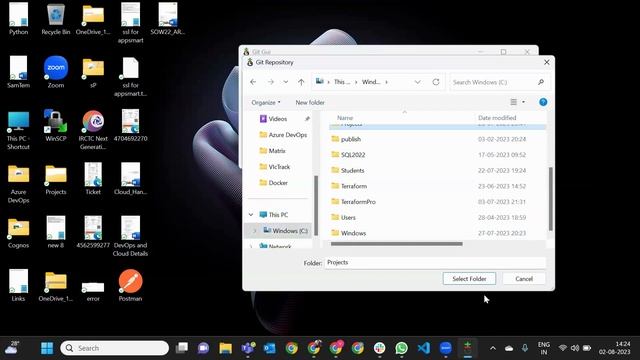The height and width of the screenshot is (360, 640).
Task: Select IRCTC Next Generation desktop shortcut
Action: click(x=93, y=130)
